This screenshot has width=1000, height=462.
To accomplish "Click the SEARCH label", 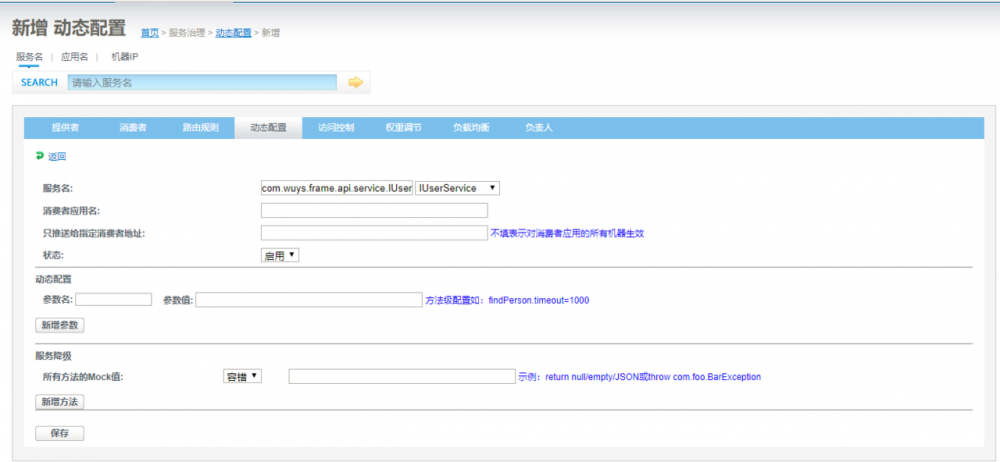I will [39, 82].
